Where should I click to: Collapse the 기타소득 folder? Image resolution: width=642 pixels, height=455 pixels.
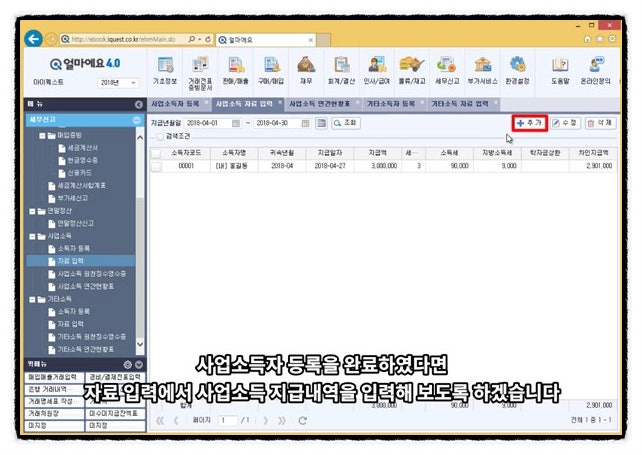pos(32,299)
